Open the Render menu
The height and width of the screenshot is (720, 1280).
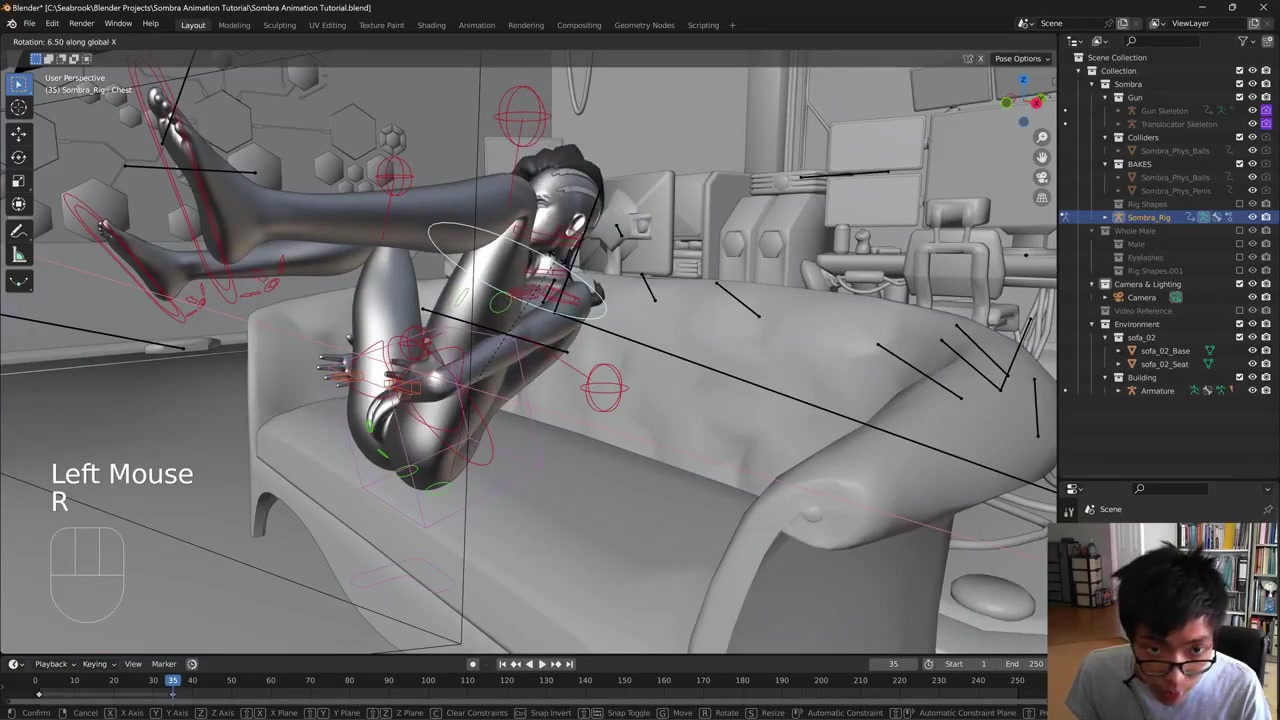click(81, 24)
